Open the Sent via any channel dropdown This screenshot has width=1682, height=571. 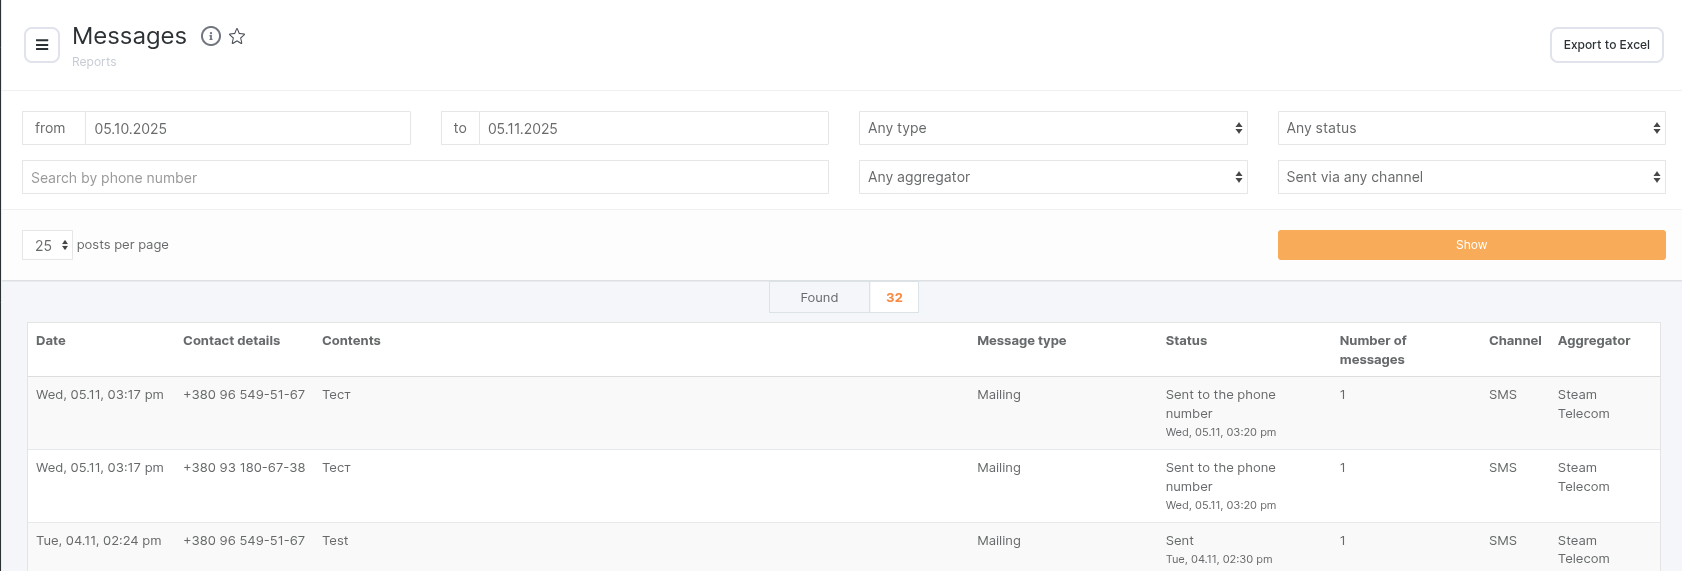click(x=1471, y=177)
